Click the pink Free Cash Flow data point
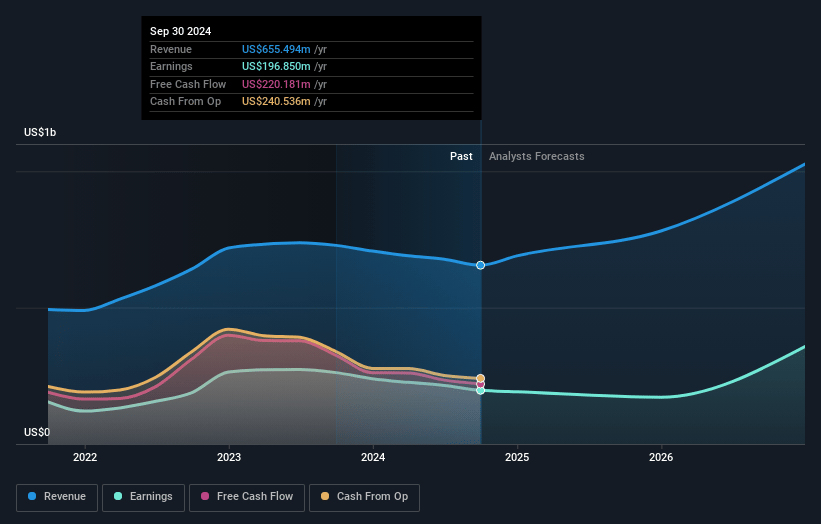 481,384
